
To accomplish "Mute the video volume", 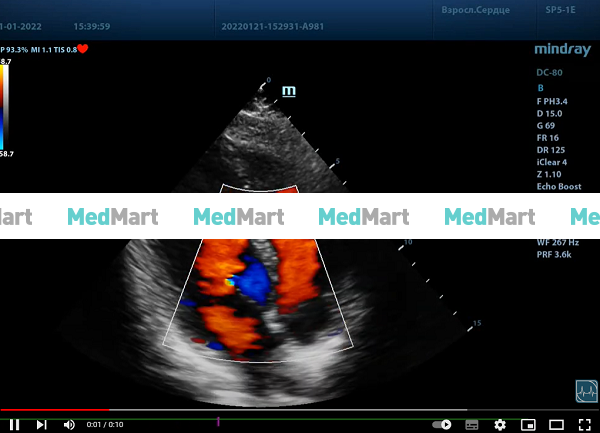I will coord(69,425).
